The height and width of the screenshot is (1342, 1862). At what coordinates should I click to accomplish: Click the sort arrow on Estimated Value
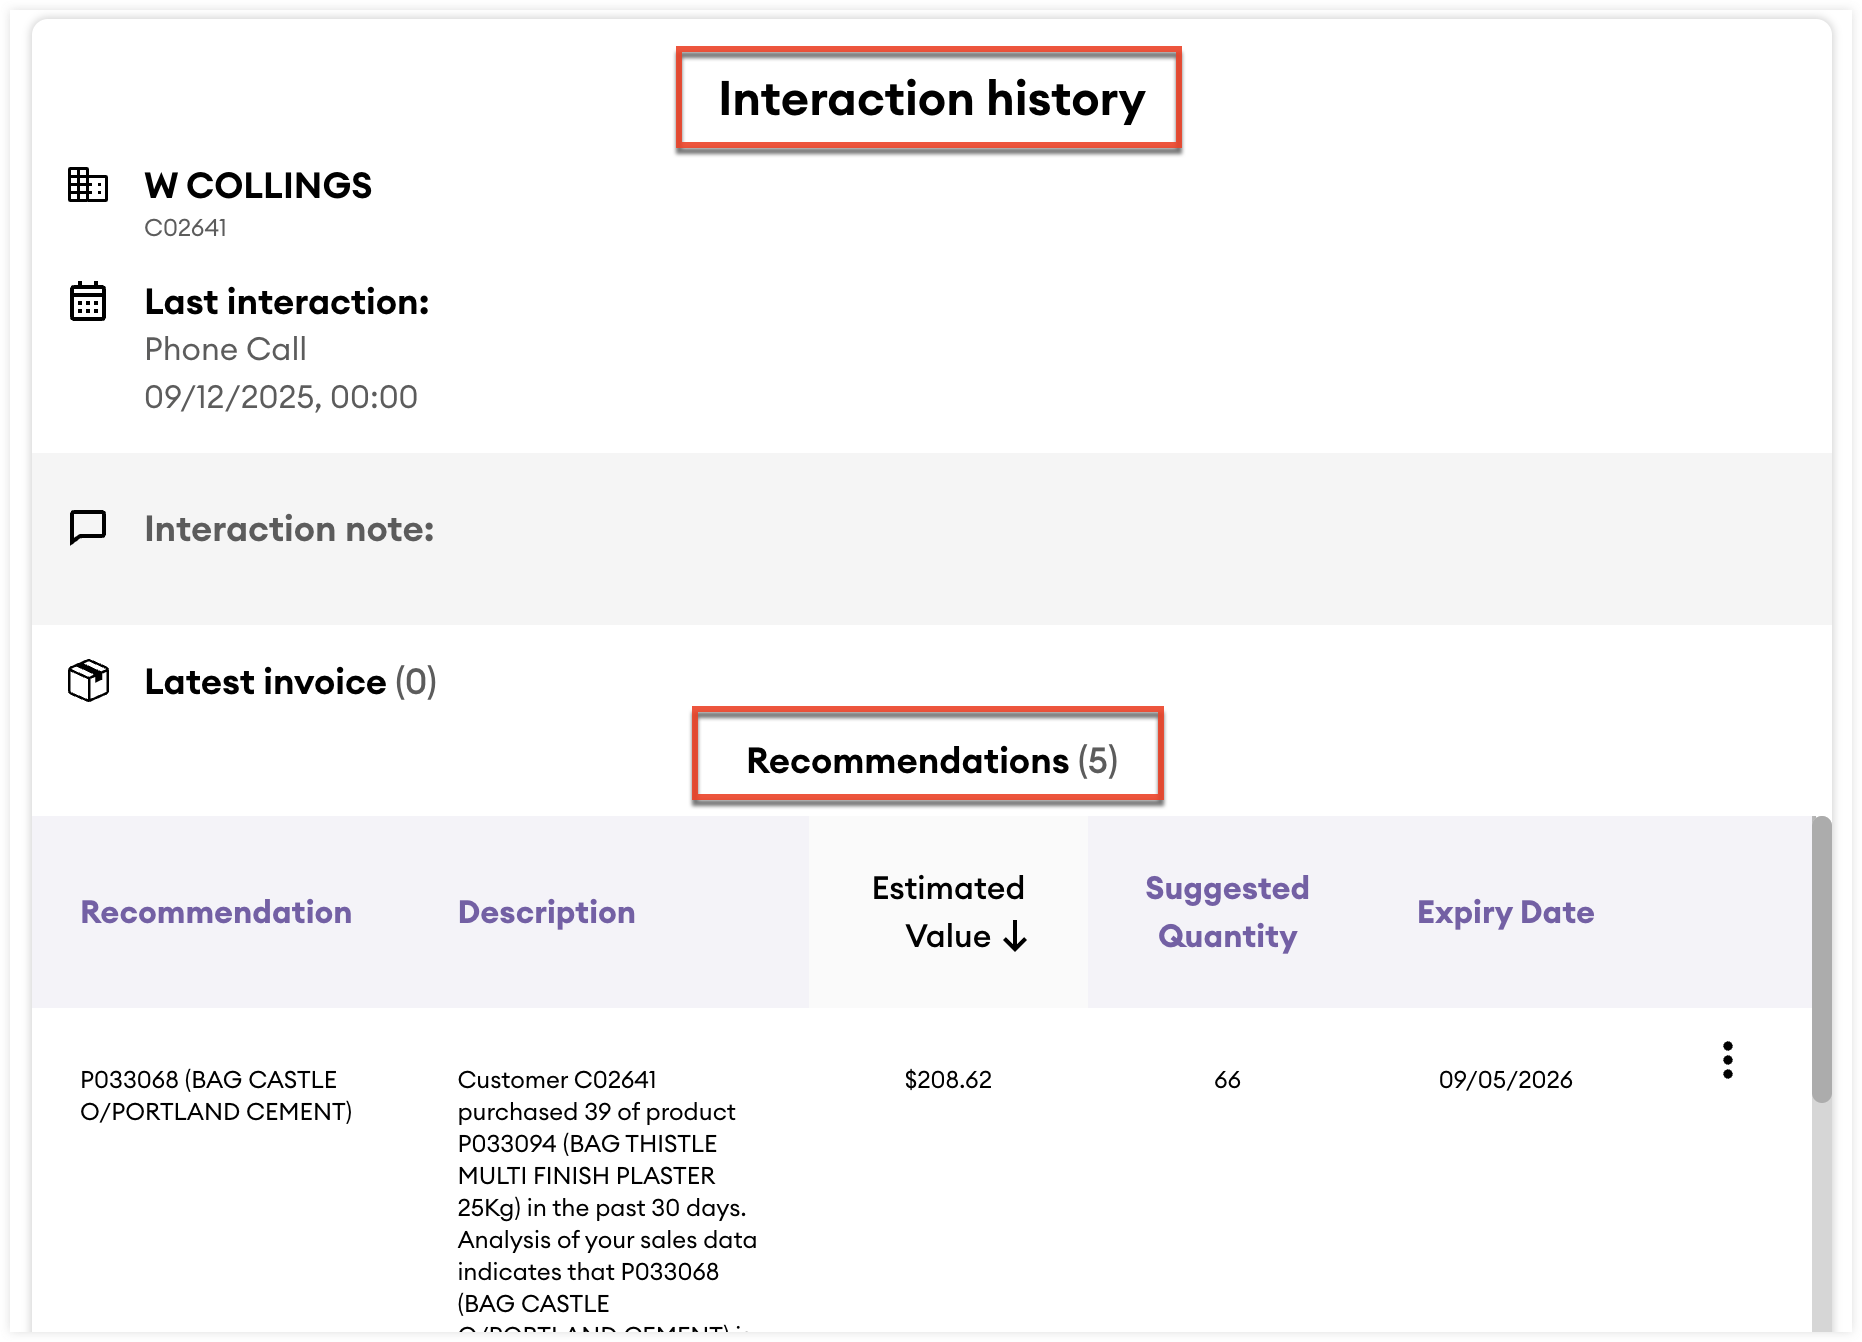1015,937
